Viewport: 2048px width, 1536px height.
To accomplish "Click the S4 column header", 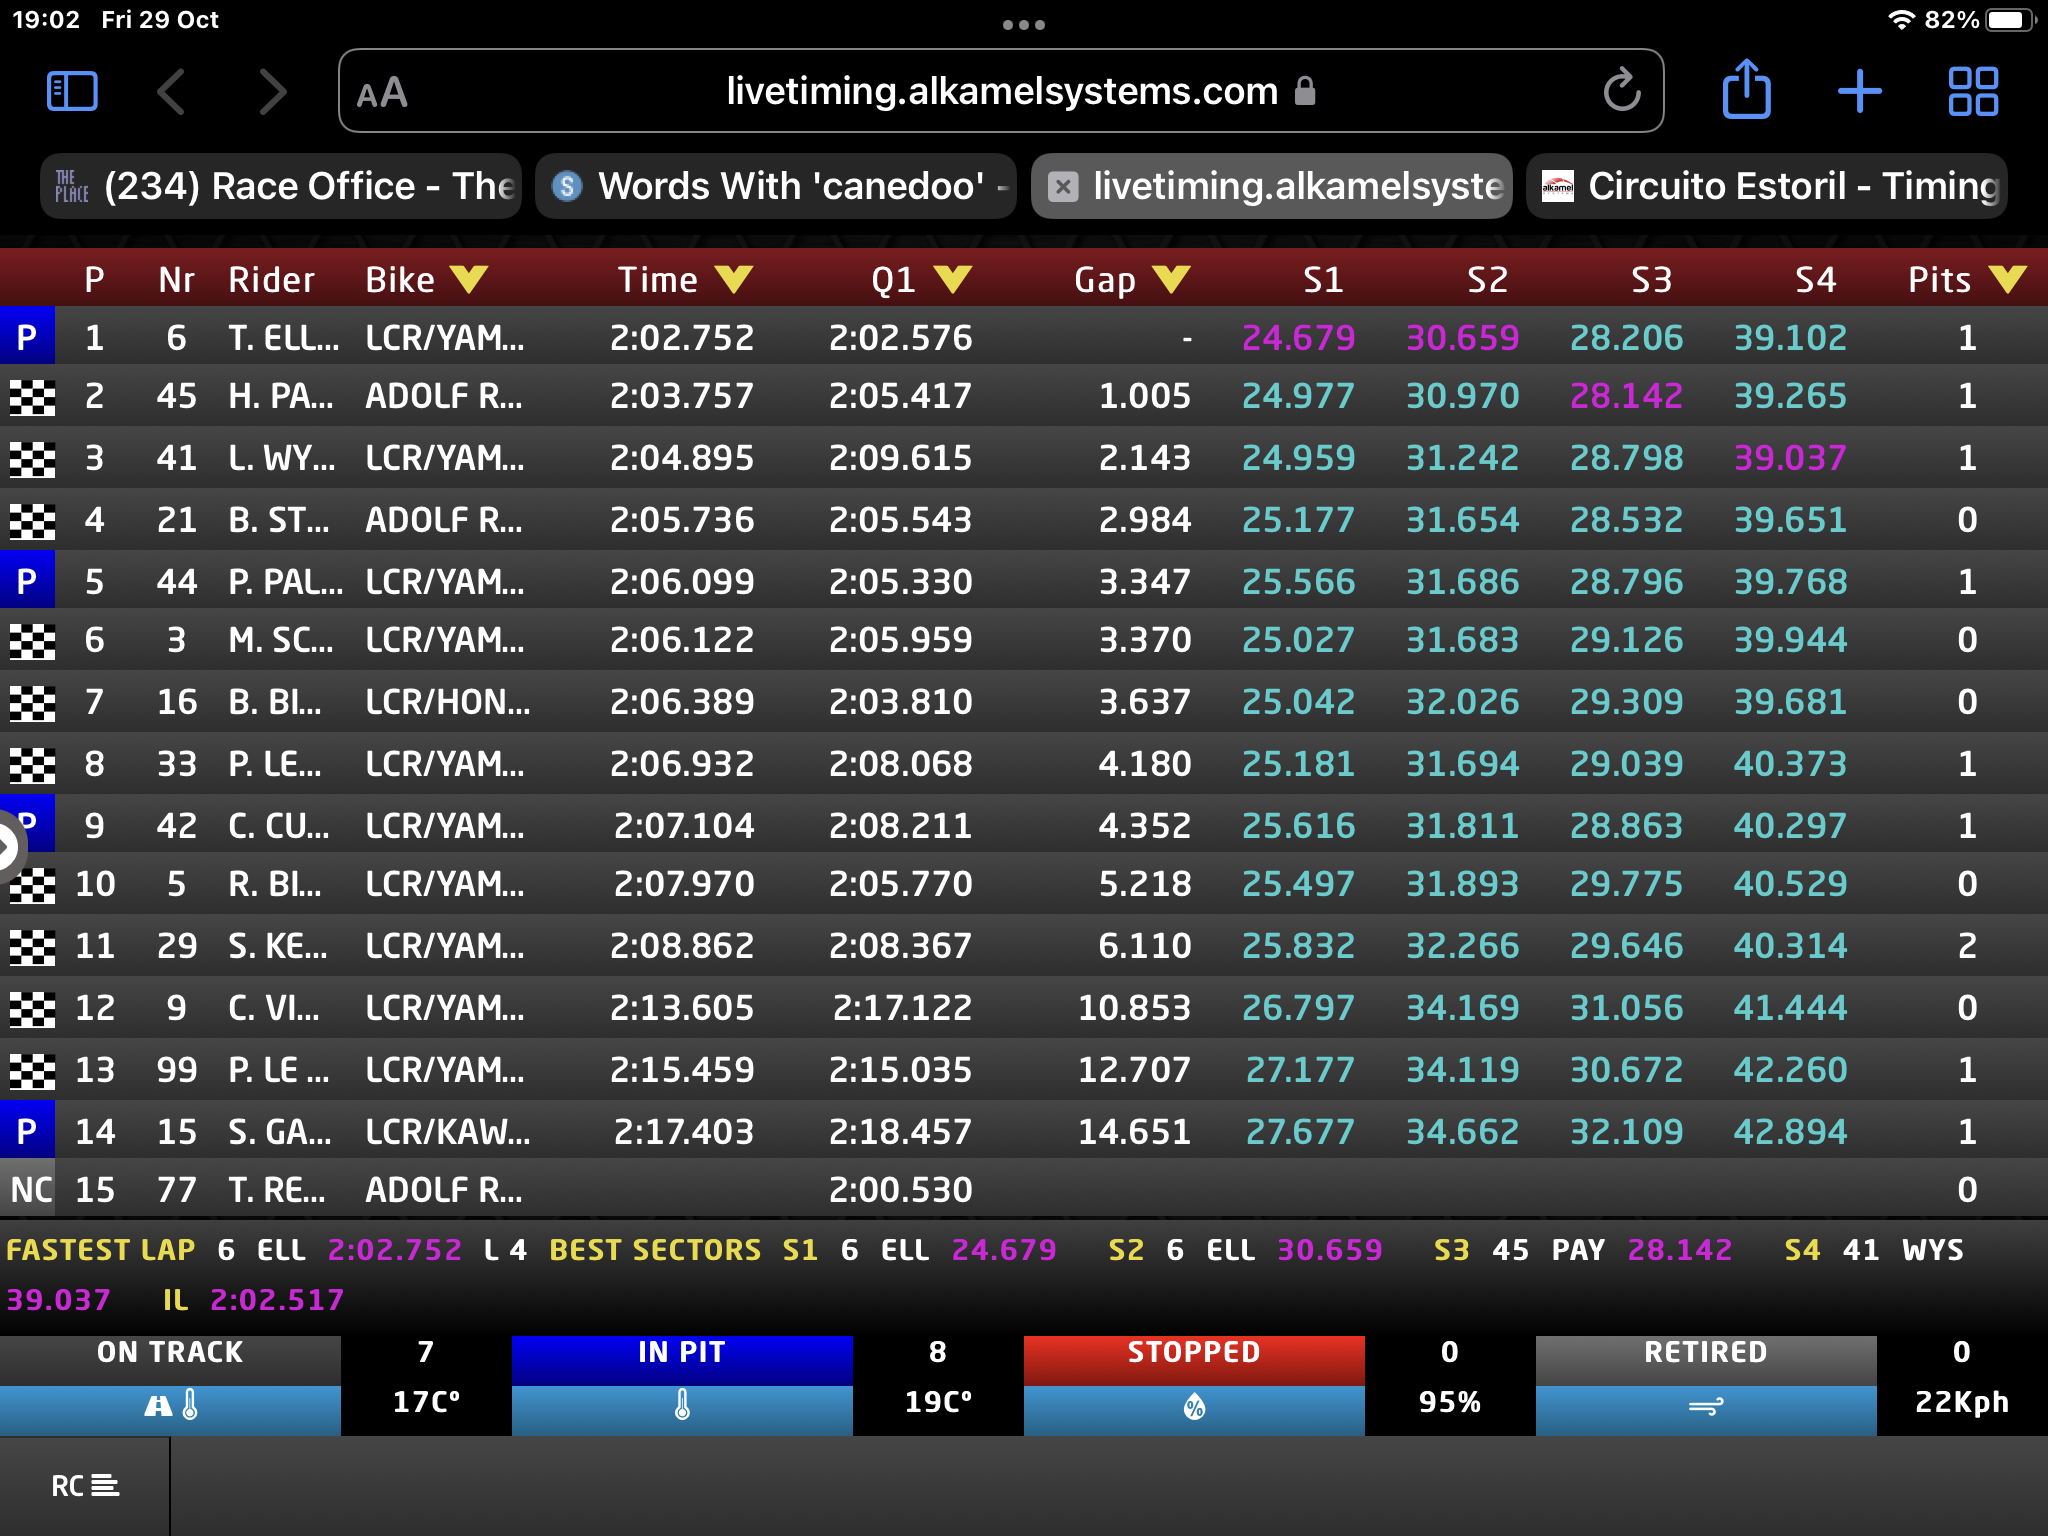I will click(1815, 280).
